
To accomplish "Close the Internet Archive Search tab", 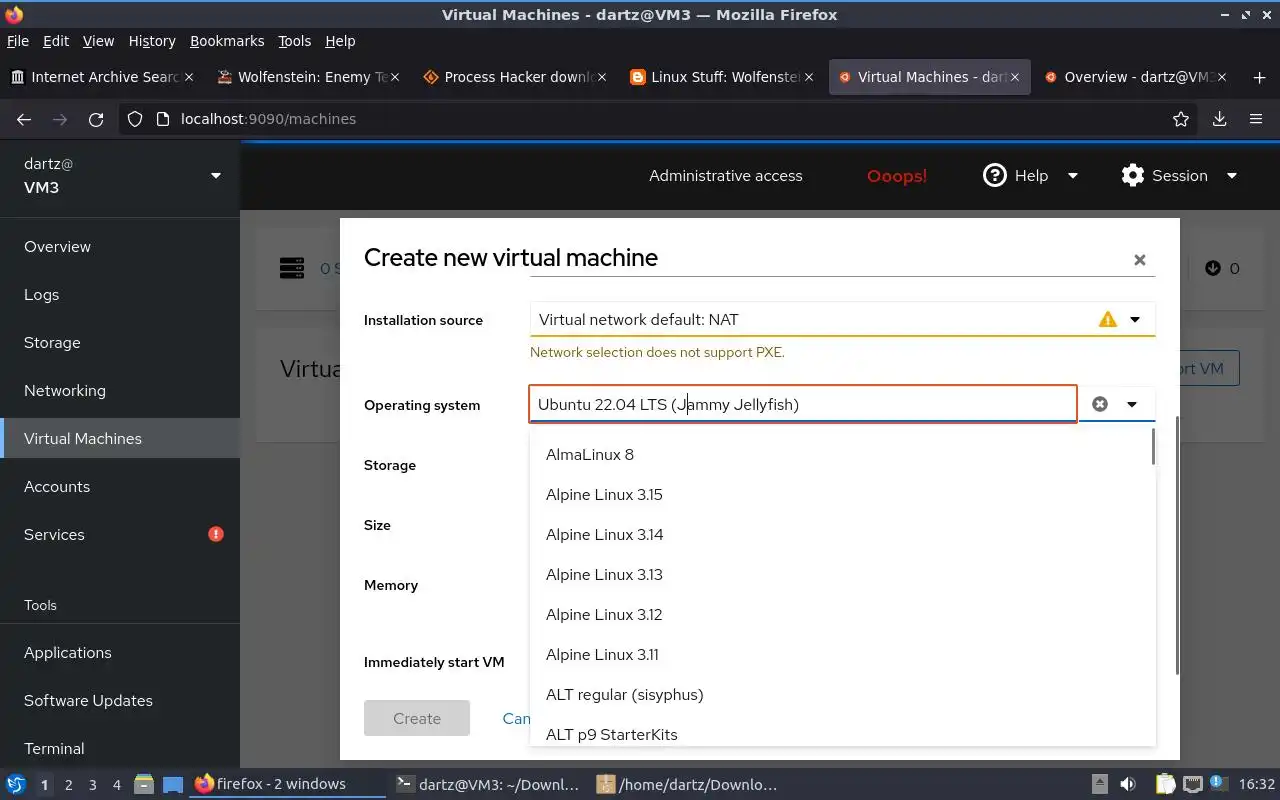I will (x=190, y=77).
